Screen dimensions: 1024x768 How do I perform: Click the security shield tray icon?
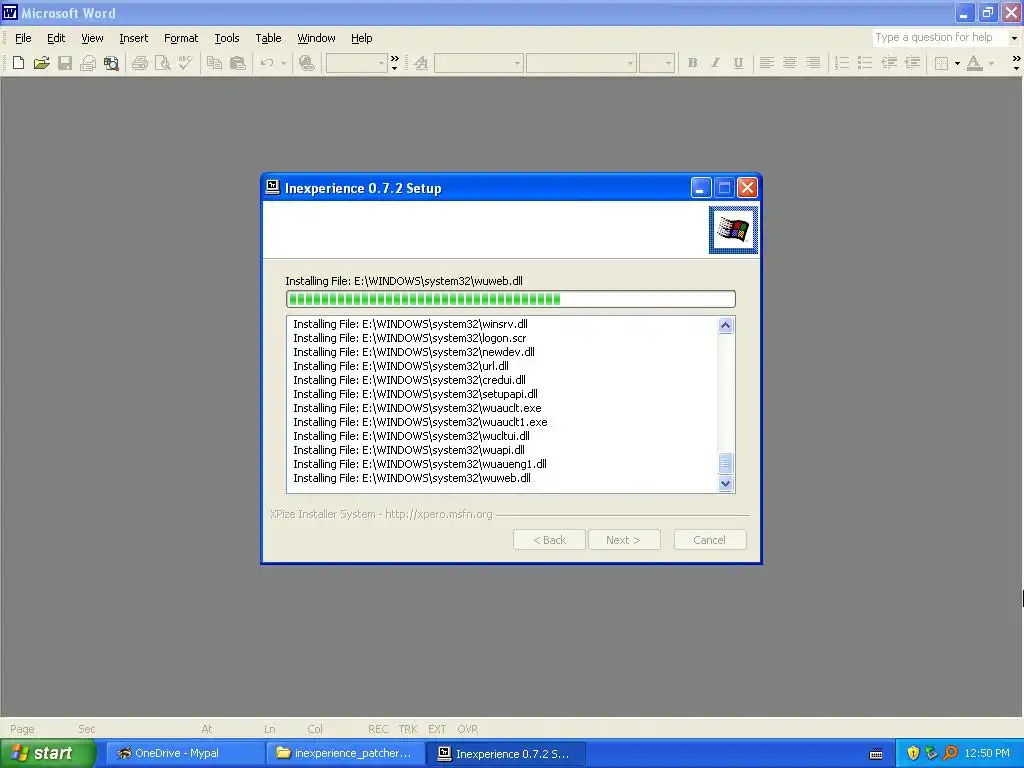pyautogui.click(x=913, y=753)
